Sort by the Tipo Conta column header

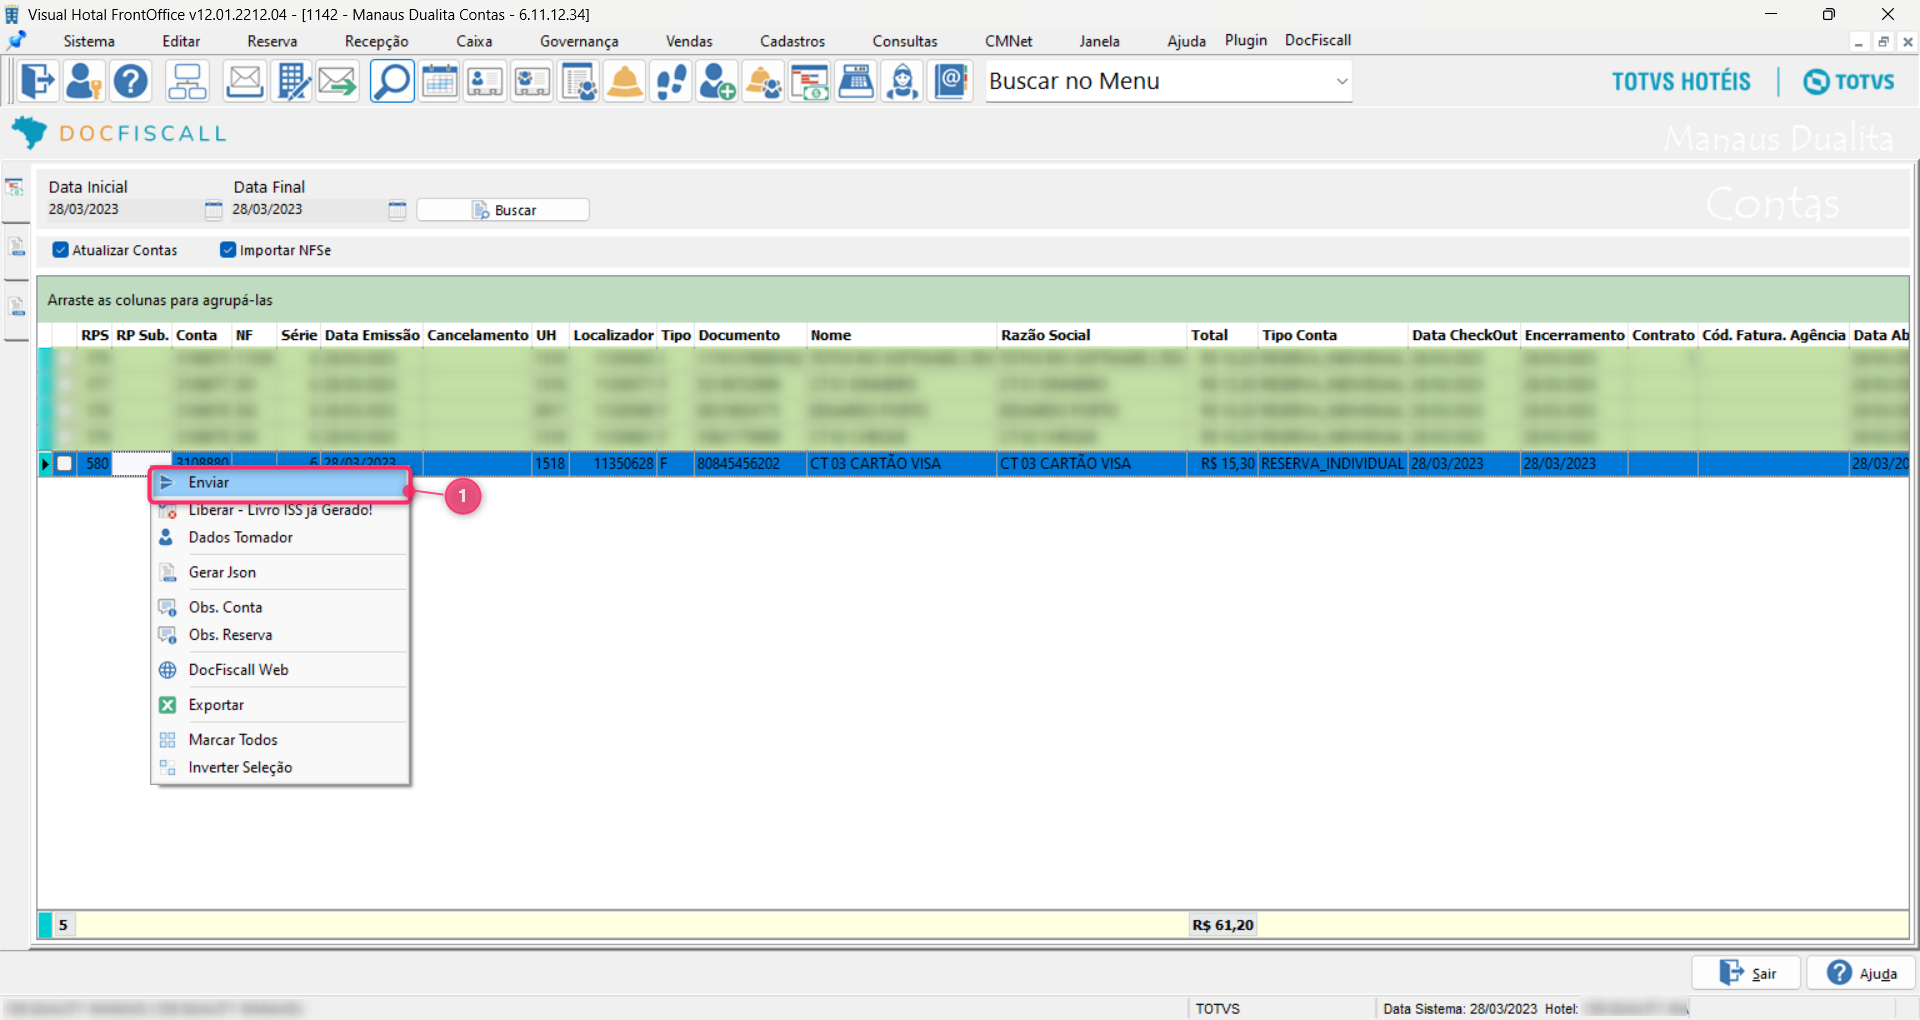click(x=1333, y=335)
